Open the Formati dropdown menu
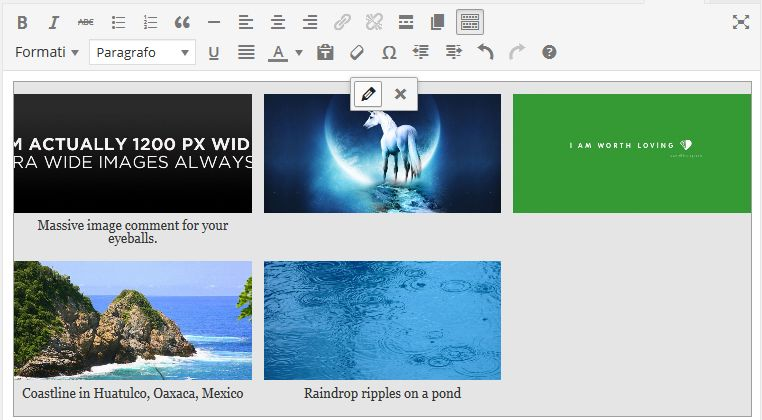This screenshot has height=420, width=762. [47, 52]
